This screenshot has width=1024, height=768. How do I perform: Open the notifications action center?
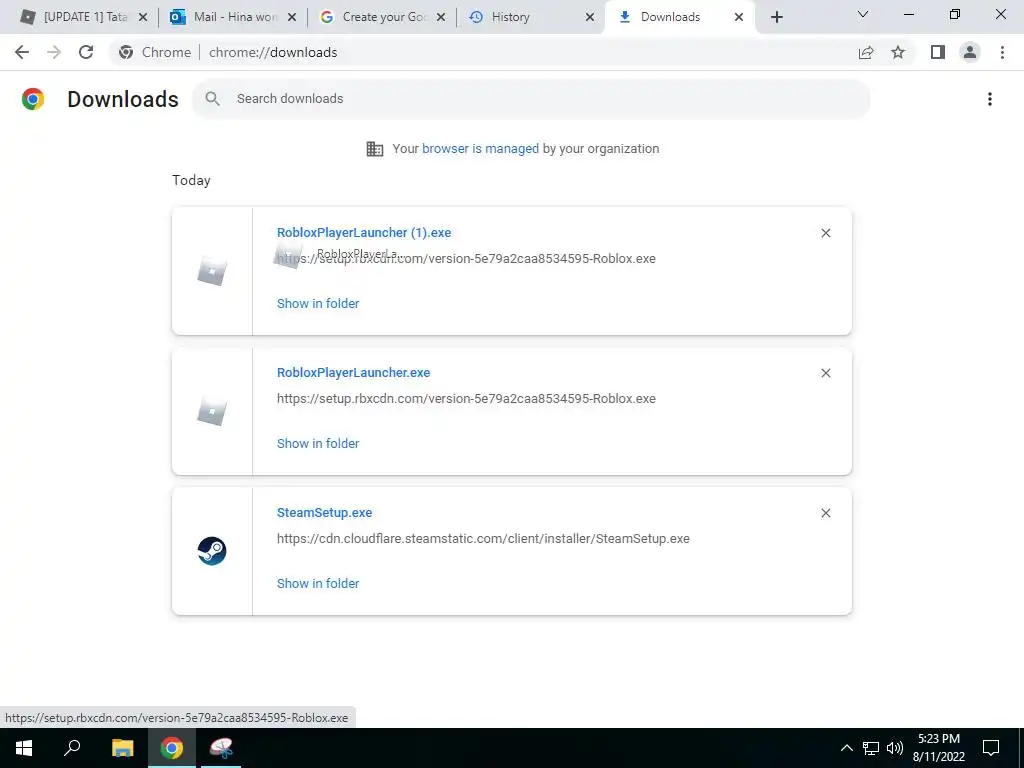click(x=991, y=748)
